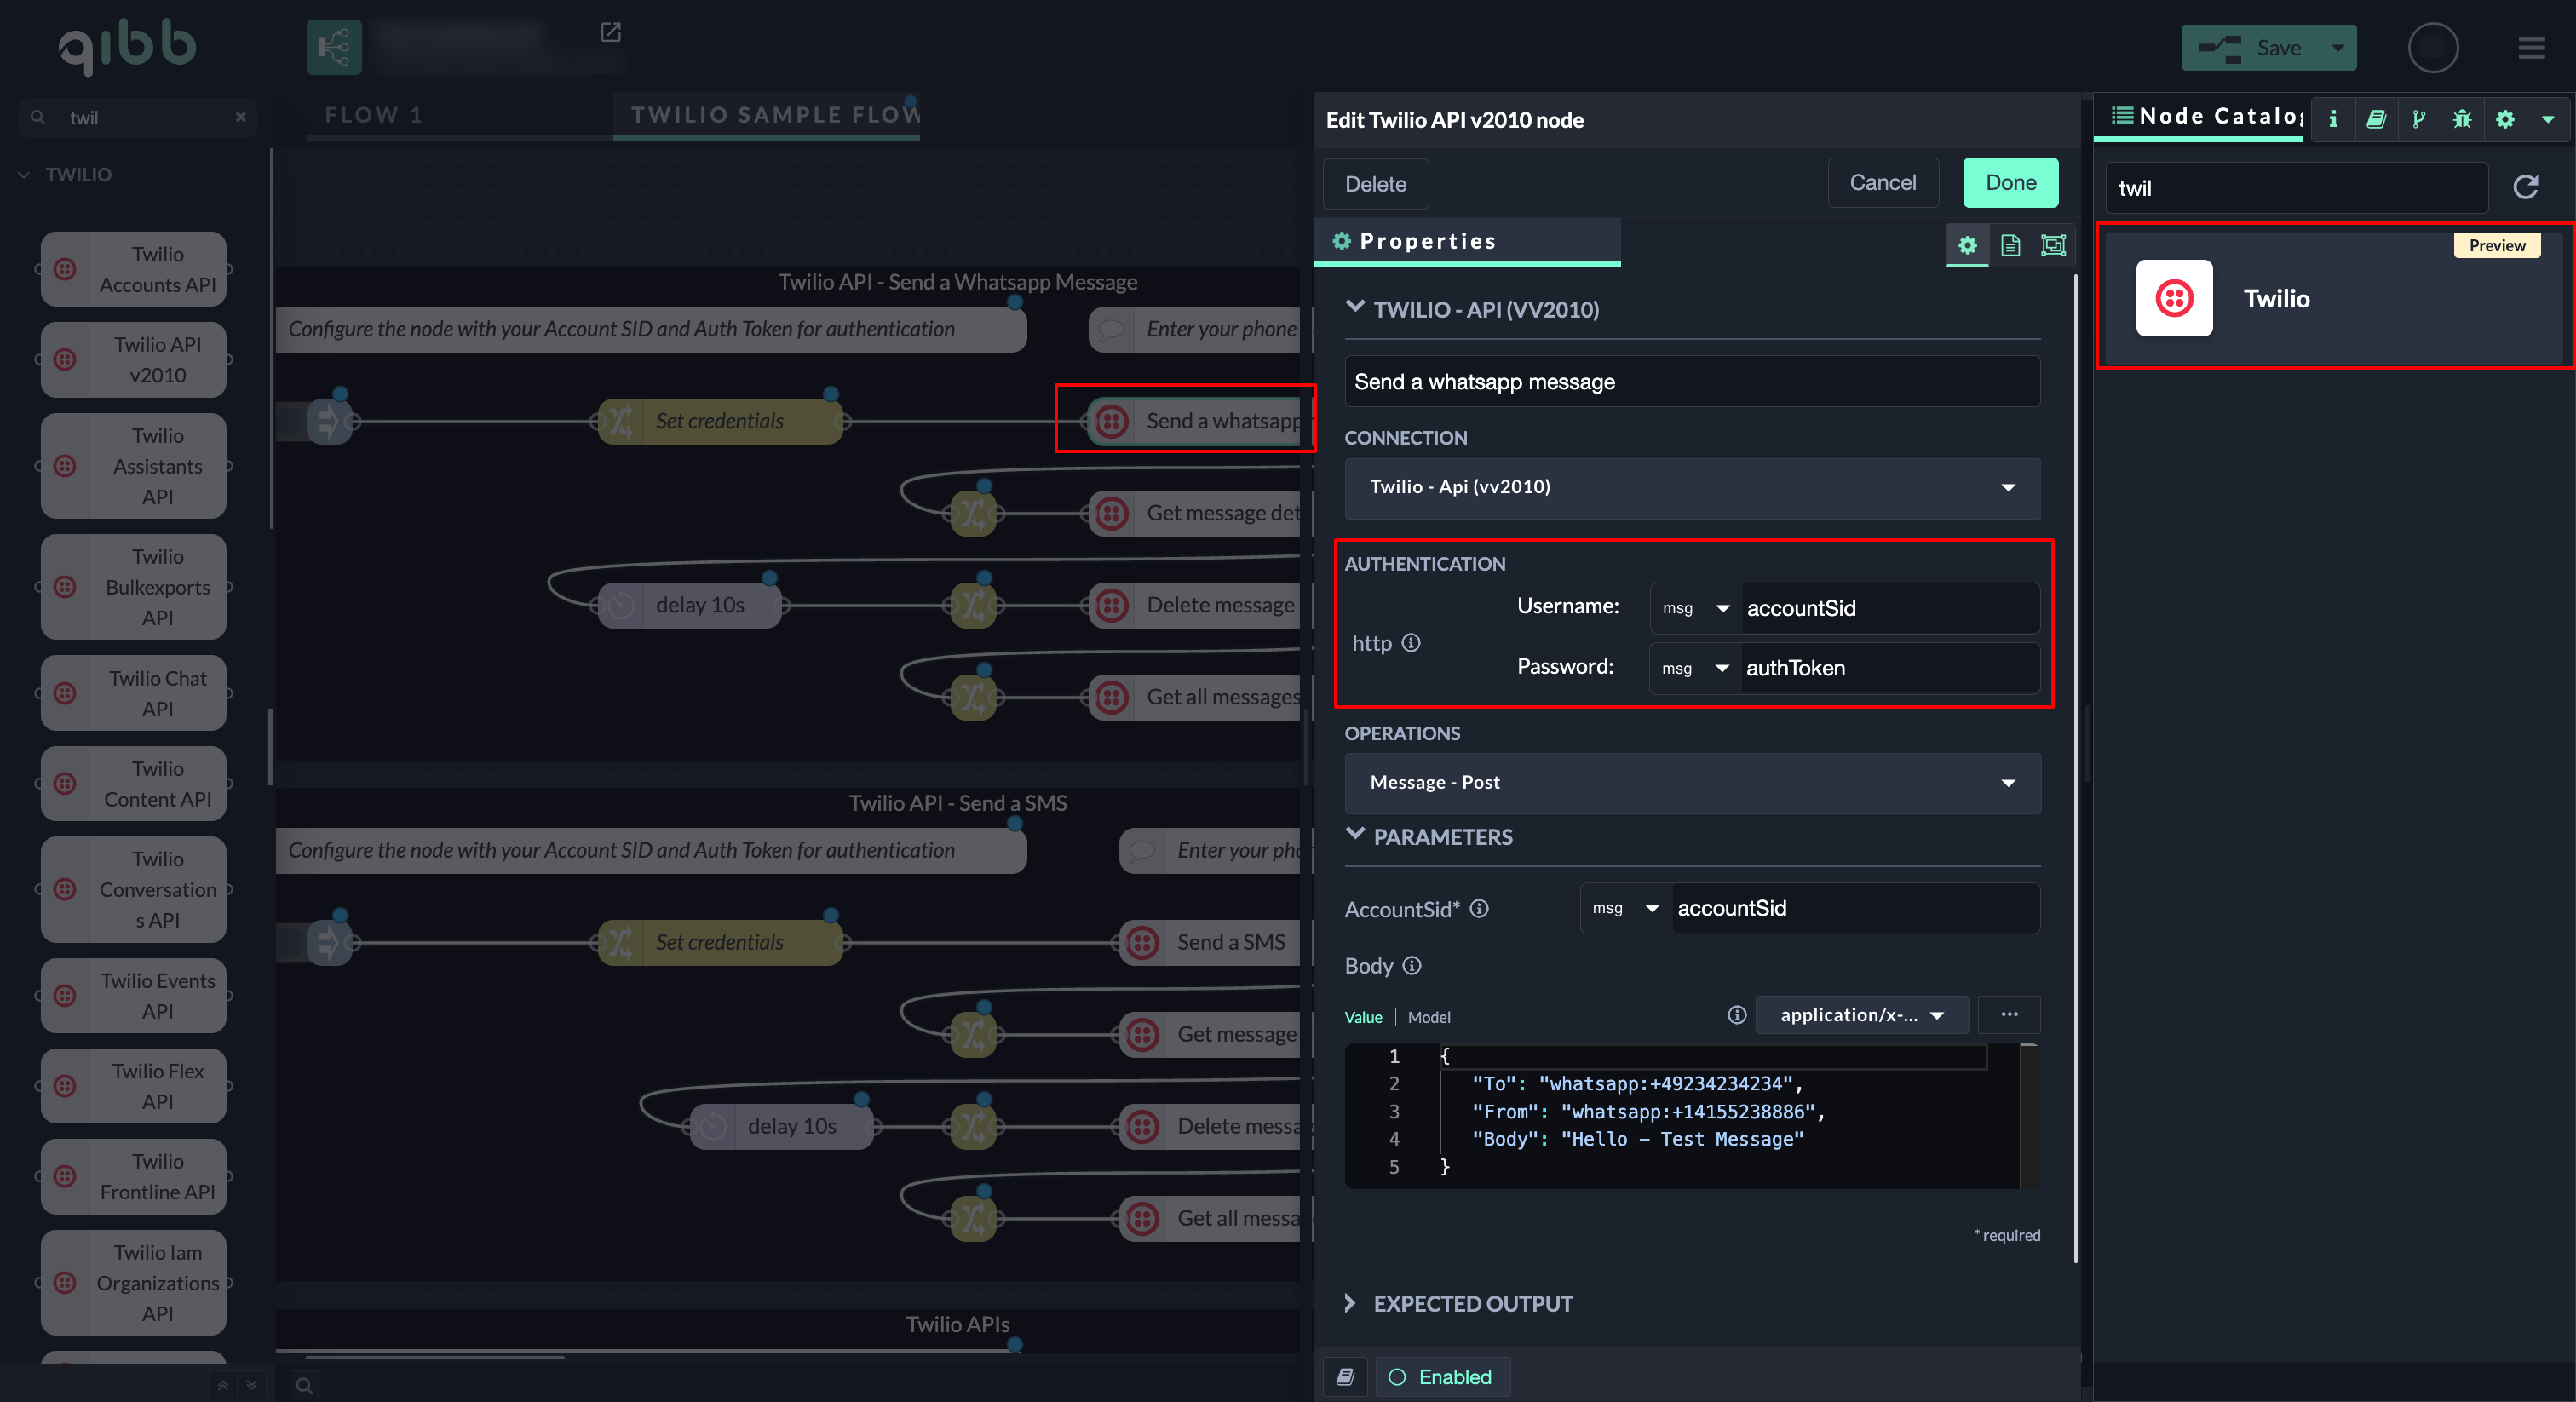Clear the palette search filter

tap(240, 117)
